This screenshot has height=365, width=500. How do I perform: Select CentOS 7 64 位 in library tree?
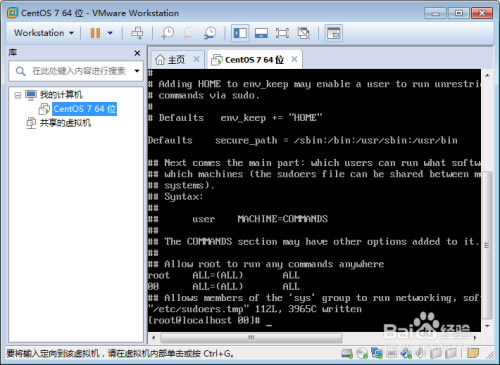[x=85, y=109]
